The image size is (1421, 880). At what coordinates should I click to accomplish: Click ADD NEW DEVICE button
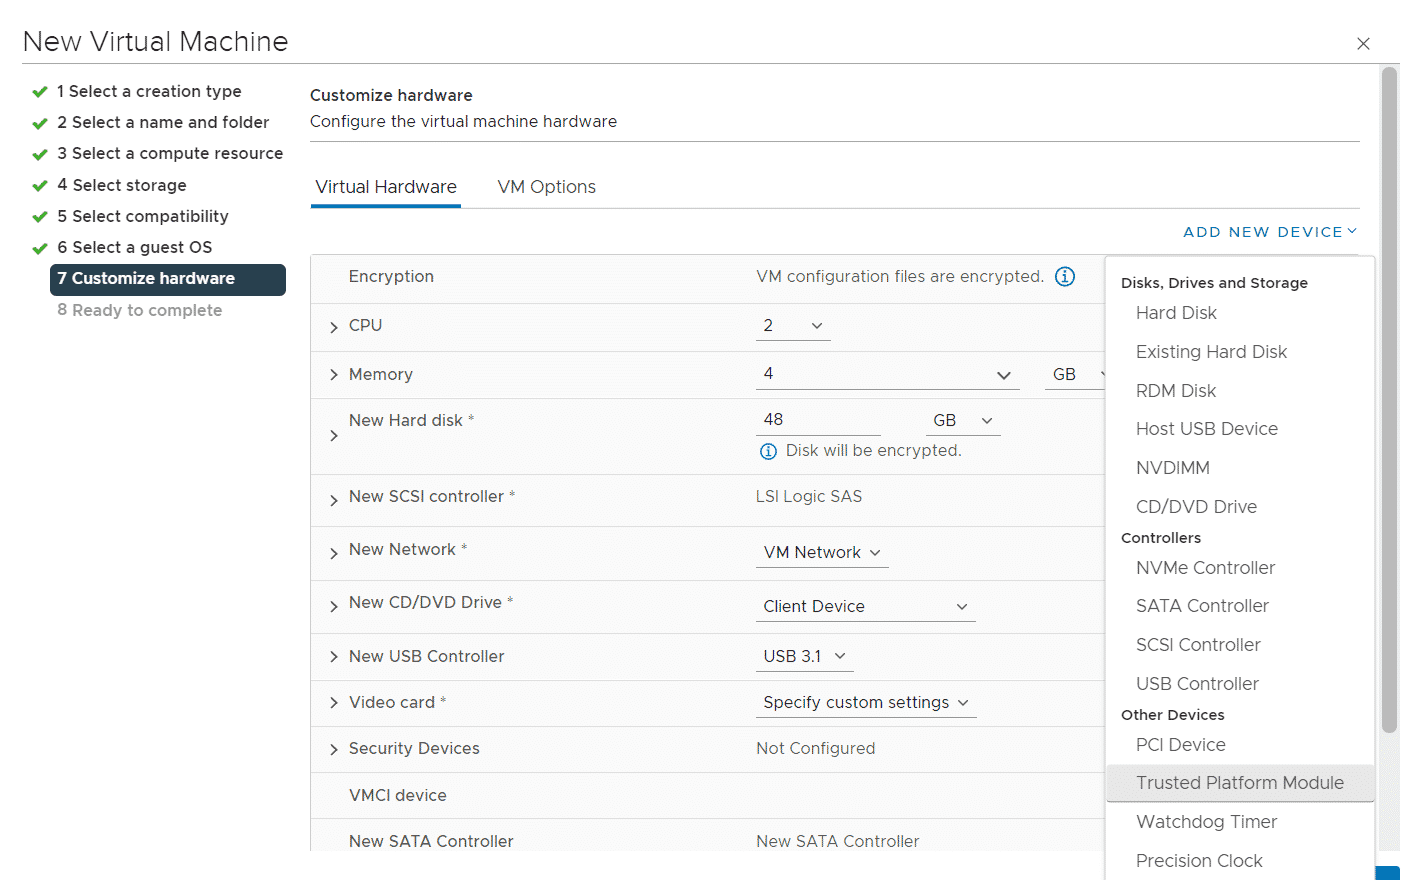pos(1270,232)
